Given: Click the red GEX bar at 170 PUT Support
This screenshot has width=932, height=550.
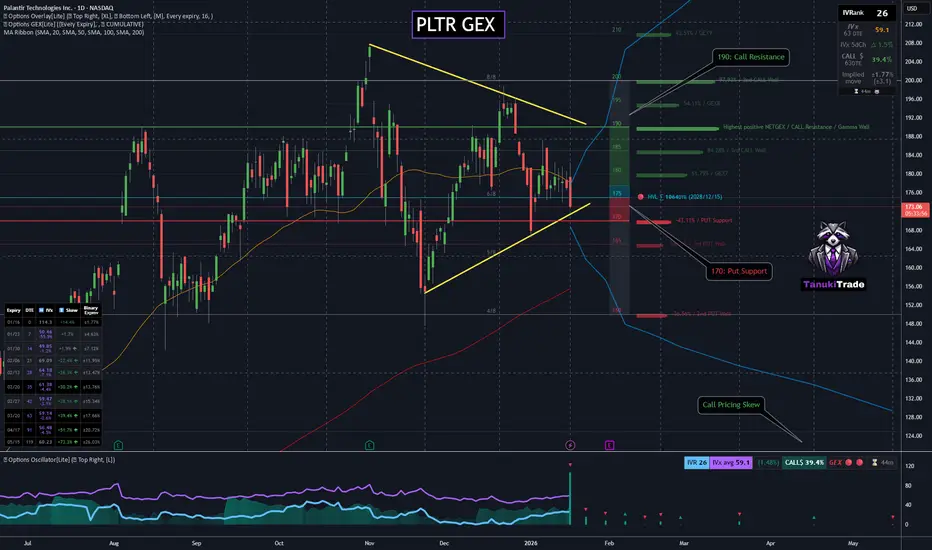Looking at the screenshot, I should tap(653, 222).
